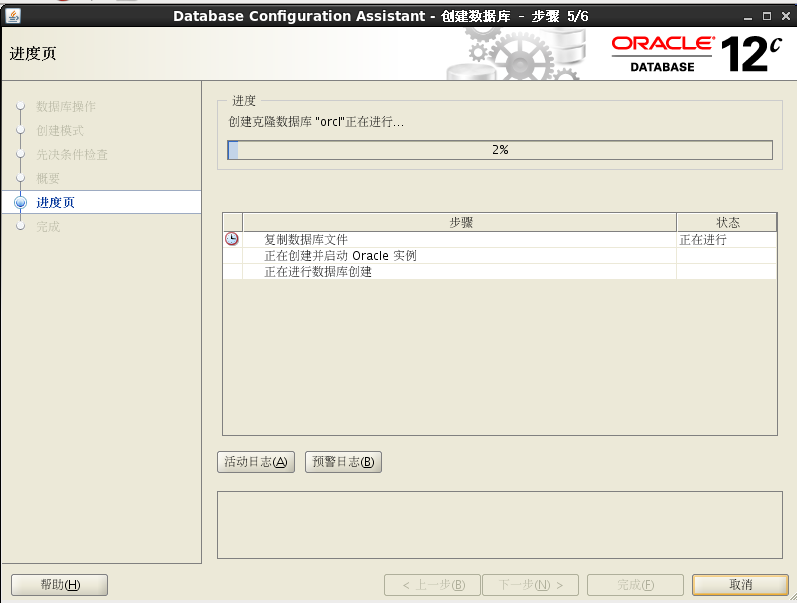Select the active 进度页 step
The width and height of the screenshot is (797, 603).
point(102,202)
